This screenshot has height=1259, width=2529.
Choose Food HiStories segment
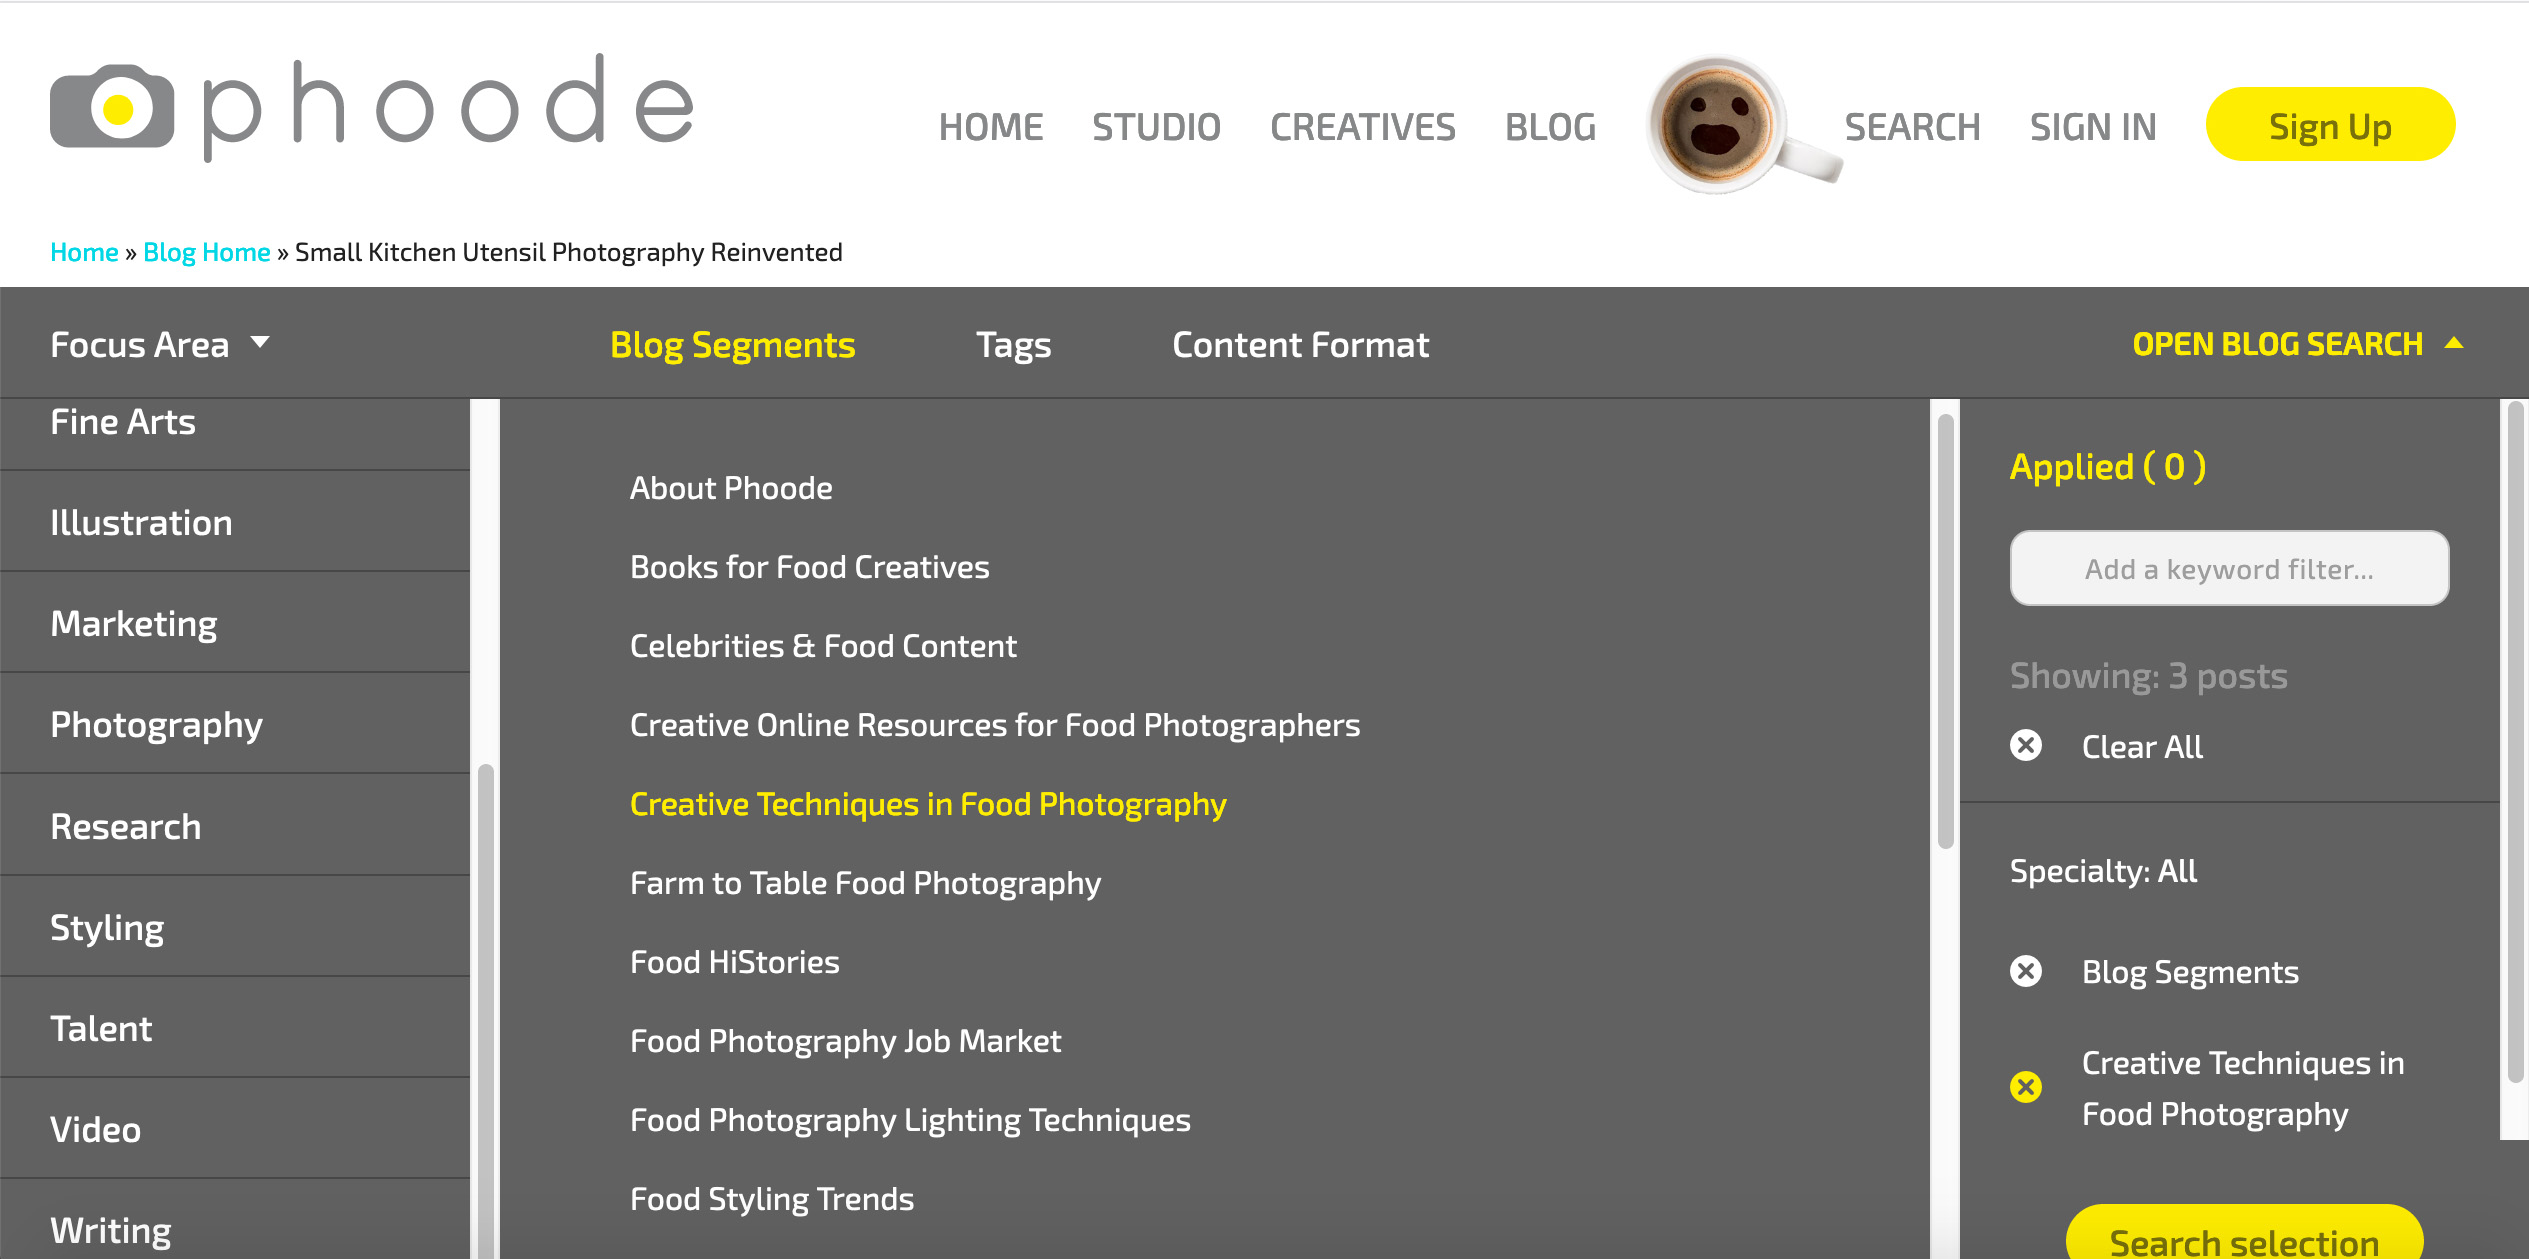click(735, 962)
